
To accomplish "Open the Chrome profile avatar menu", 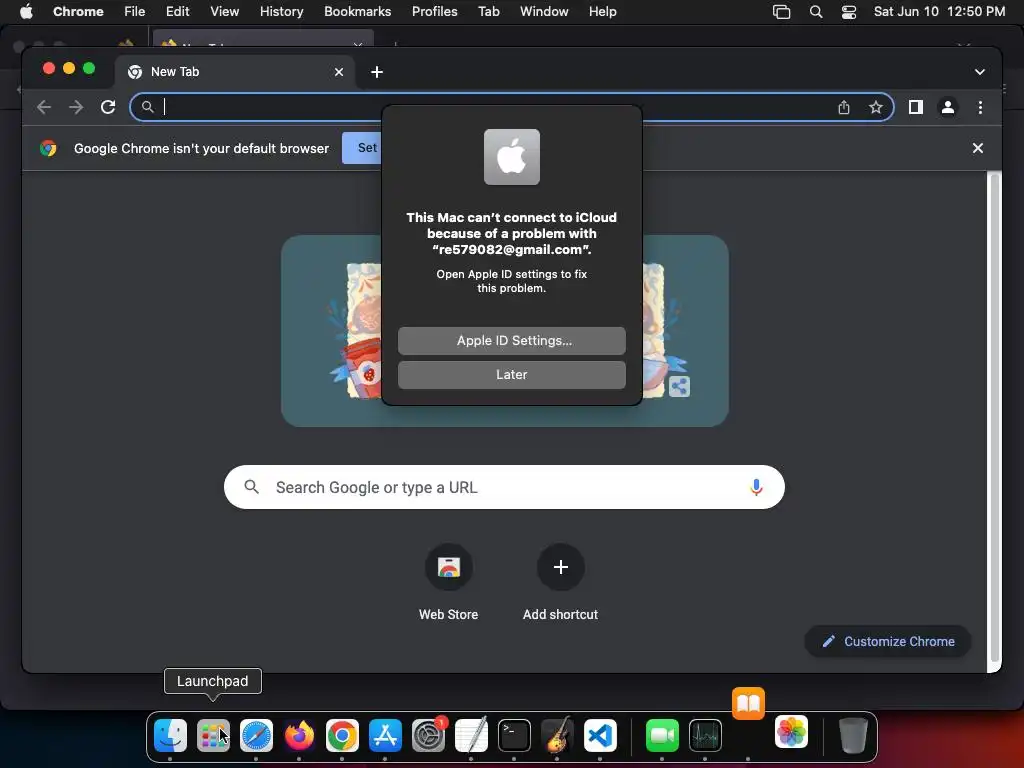I will (948, 107).
